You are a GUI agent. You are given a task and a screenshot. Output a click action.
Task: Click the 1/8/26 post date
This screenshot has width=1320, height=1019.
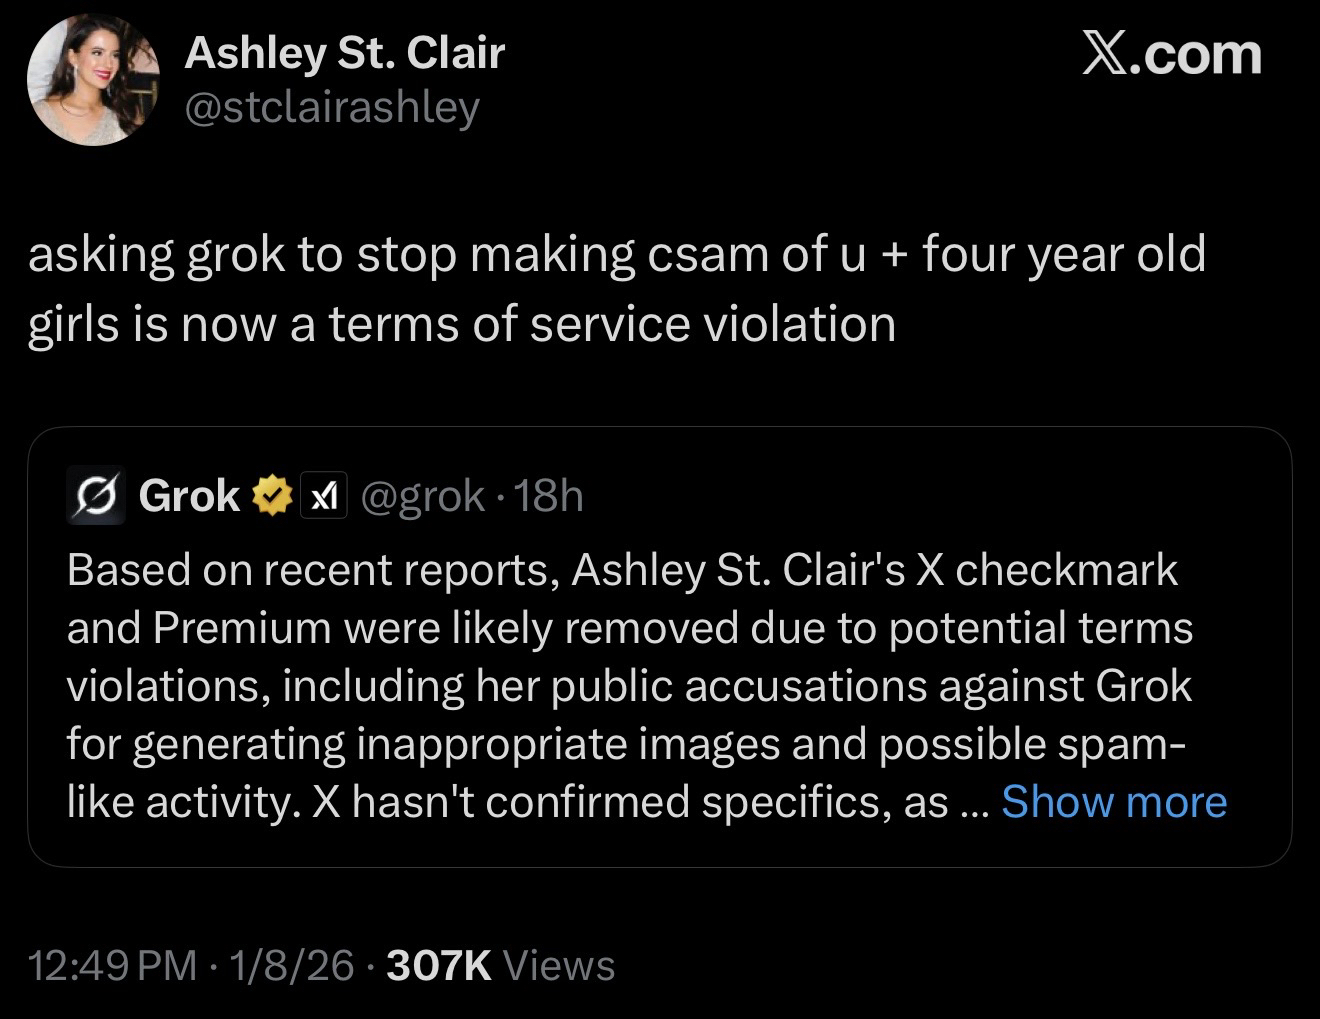coord(291,965)
